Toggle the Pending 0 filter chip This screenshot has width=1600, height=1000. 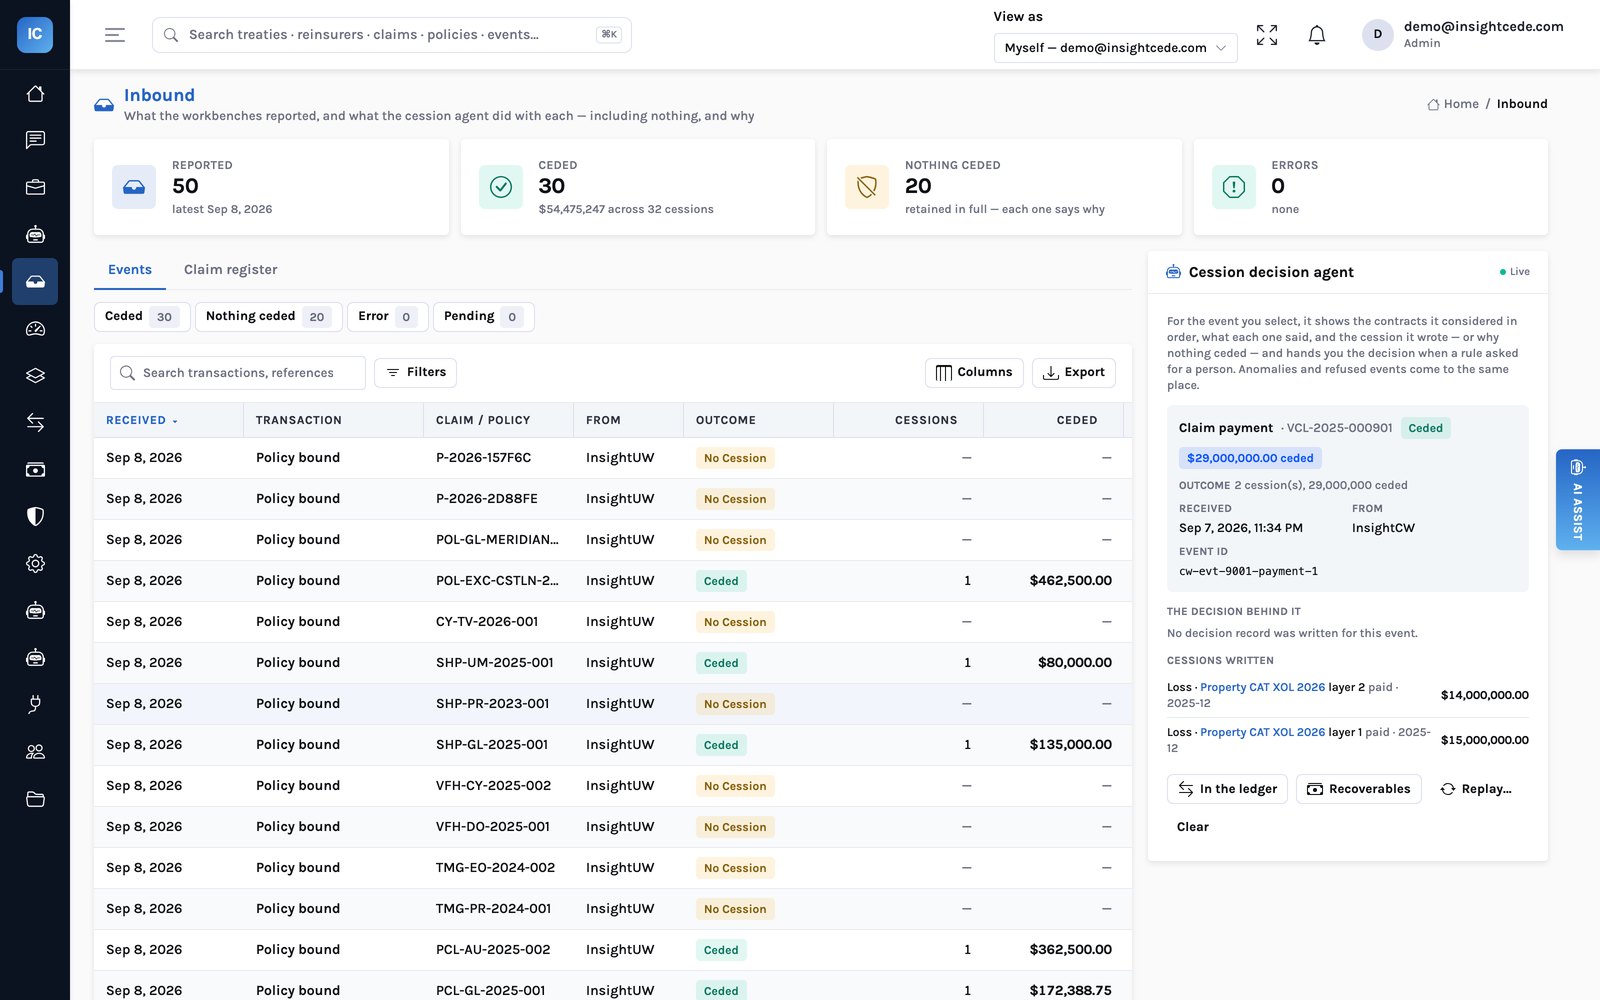coord(484,317)
